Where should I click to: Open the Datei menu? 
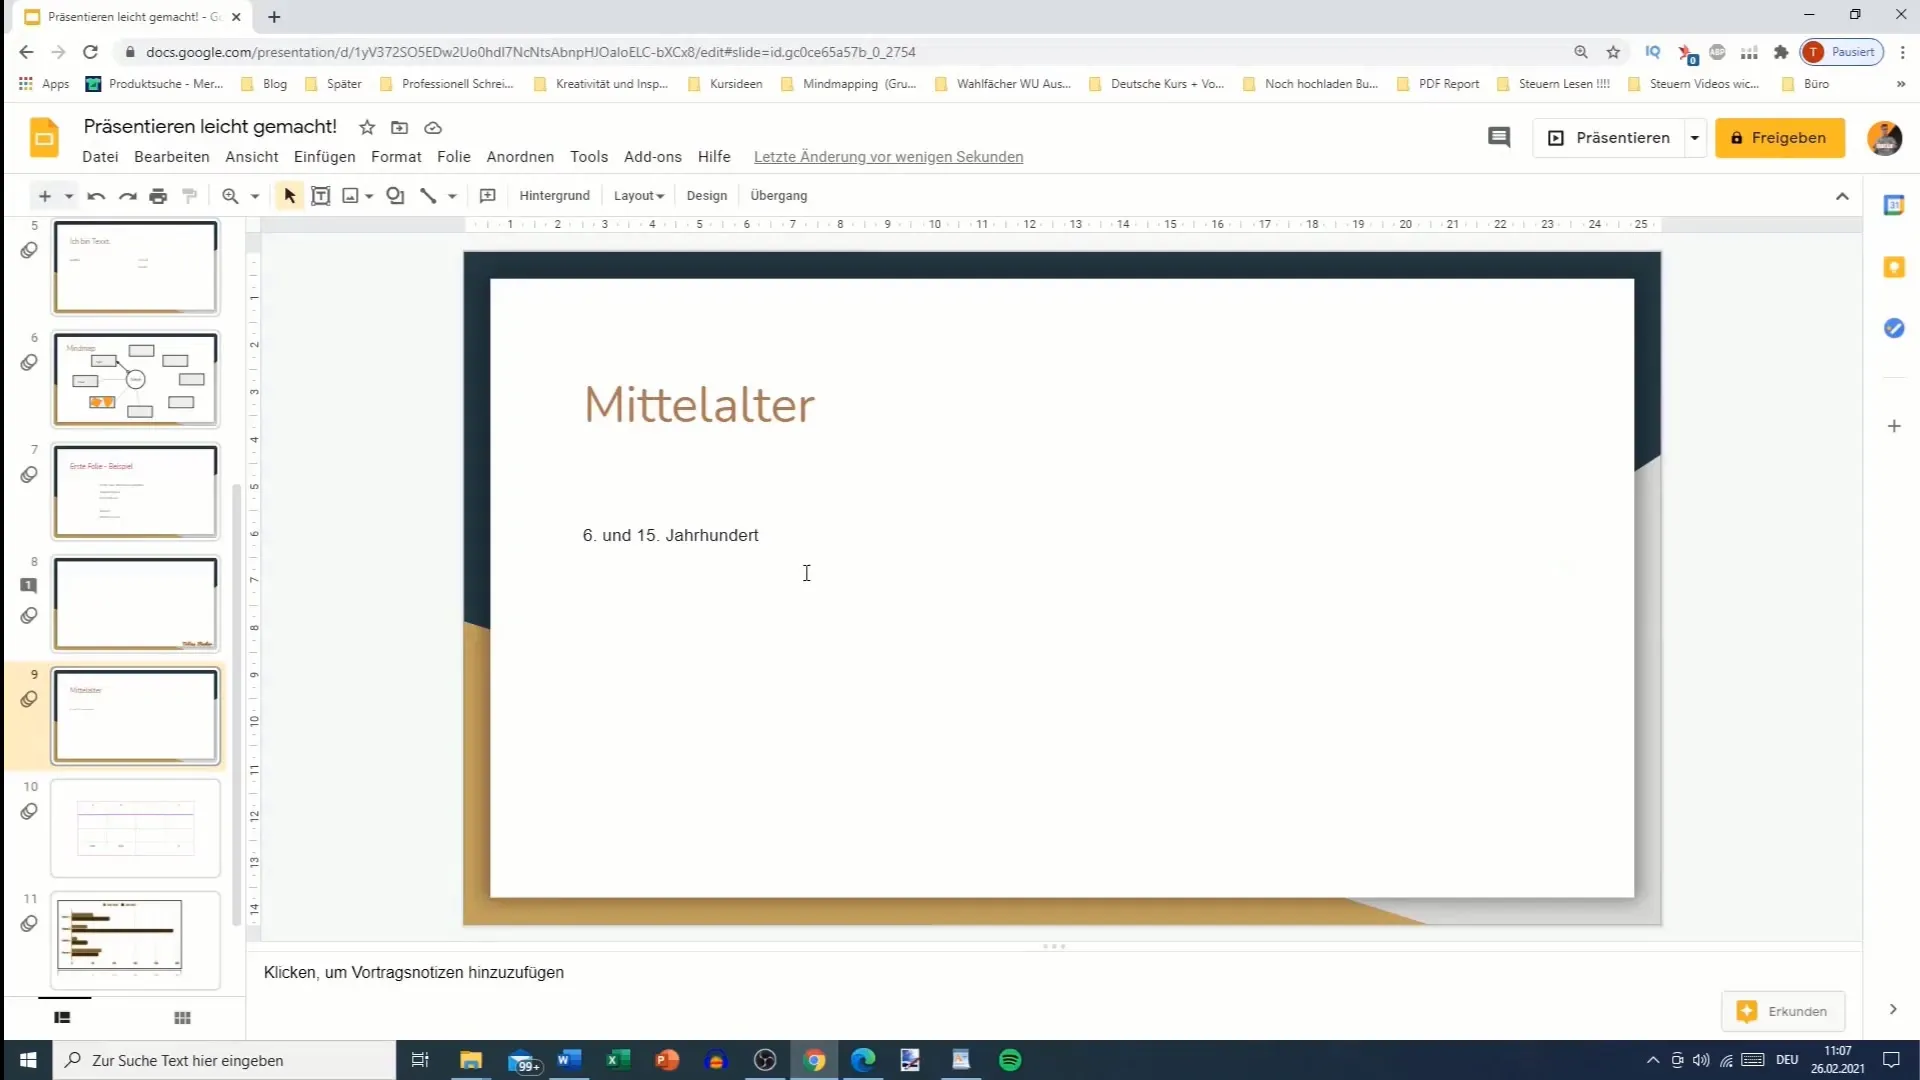(100, 157)
